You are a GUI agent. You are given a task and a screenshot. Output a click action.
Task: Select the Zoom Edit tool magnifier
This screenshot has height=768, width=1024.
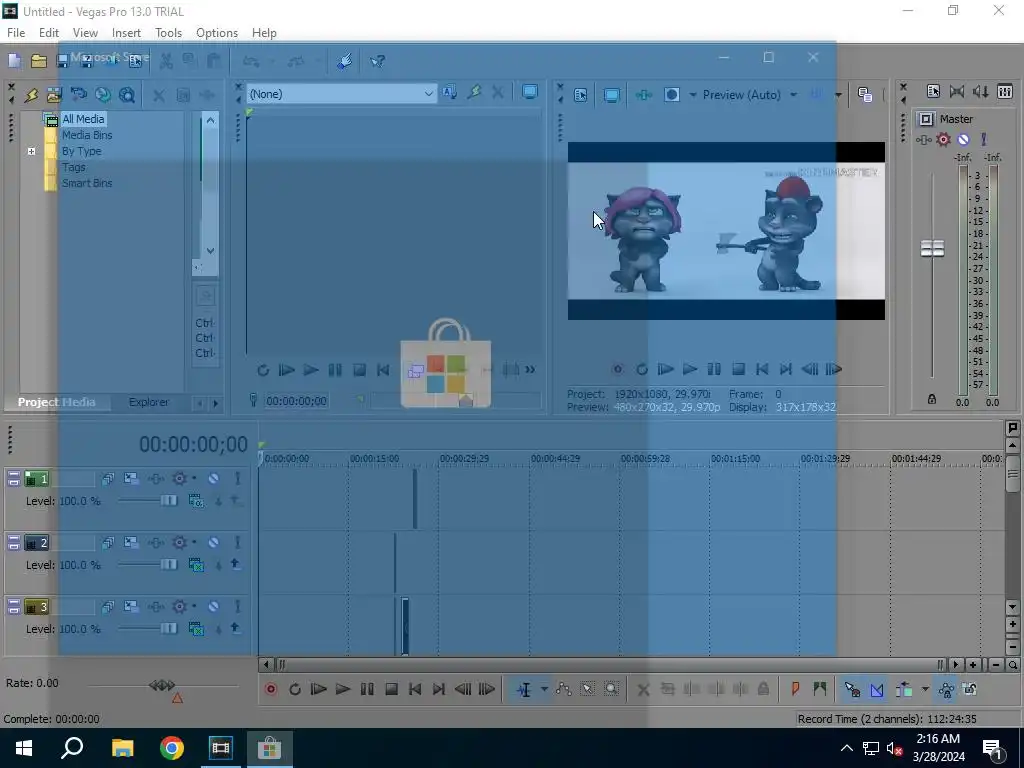point(611,689)
